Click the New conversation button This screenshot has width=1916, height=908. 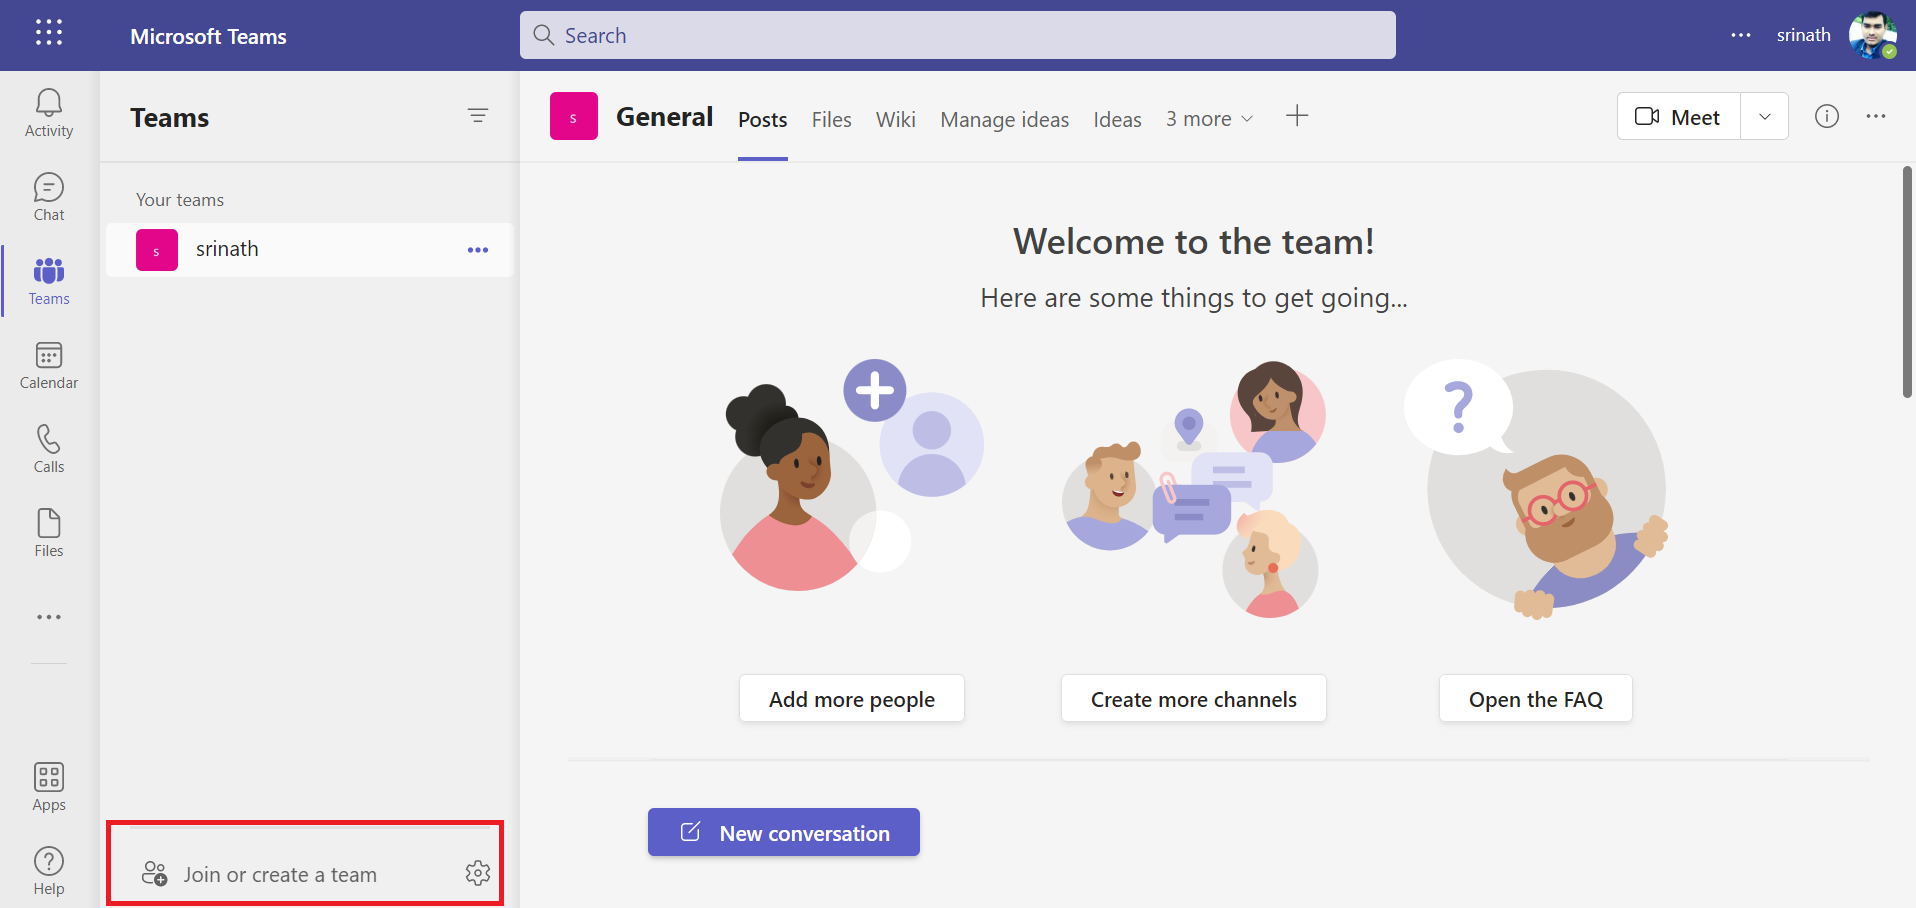pyautogui.click(x=784, y=832)
